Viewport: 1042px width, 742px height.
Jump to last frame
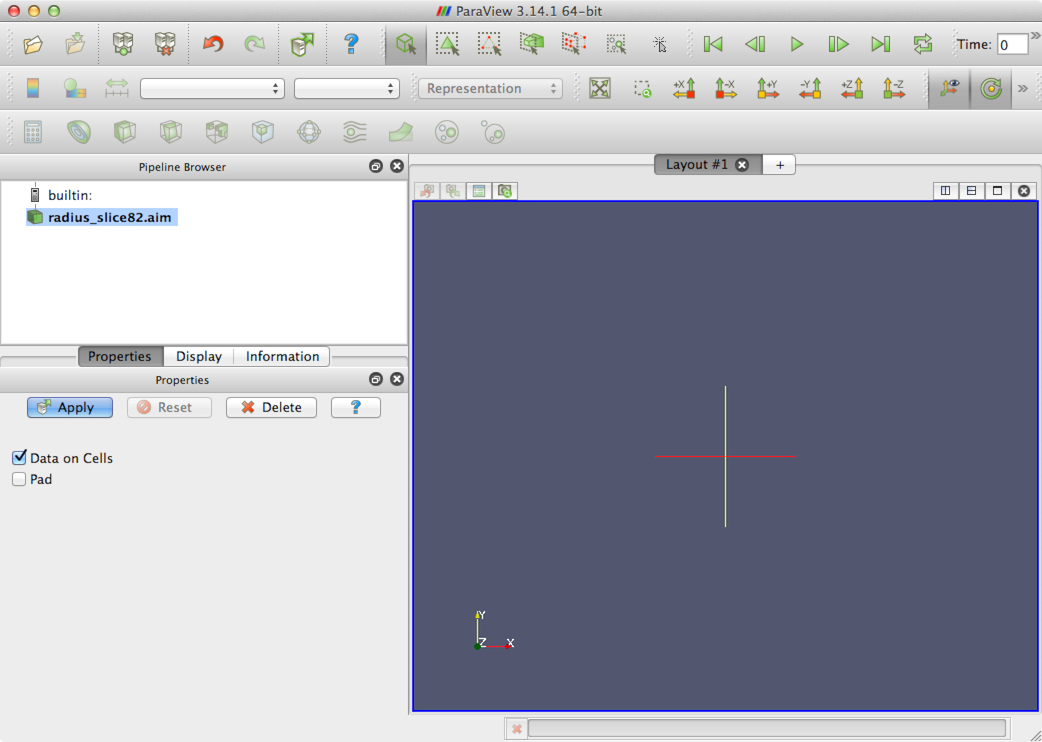881,45
